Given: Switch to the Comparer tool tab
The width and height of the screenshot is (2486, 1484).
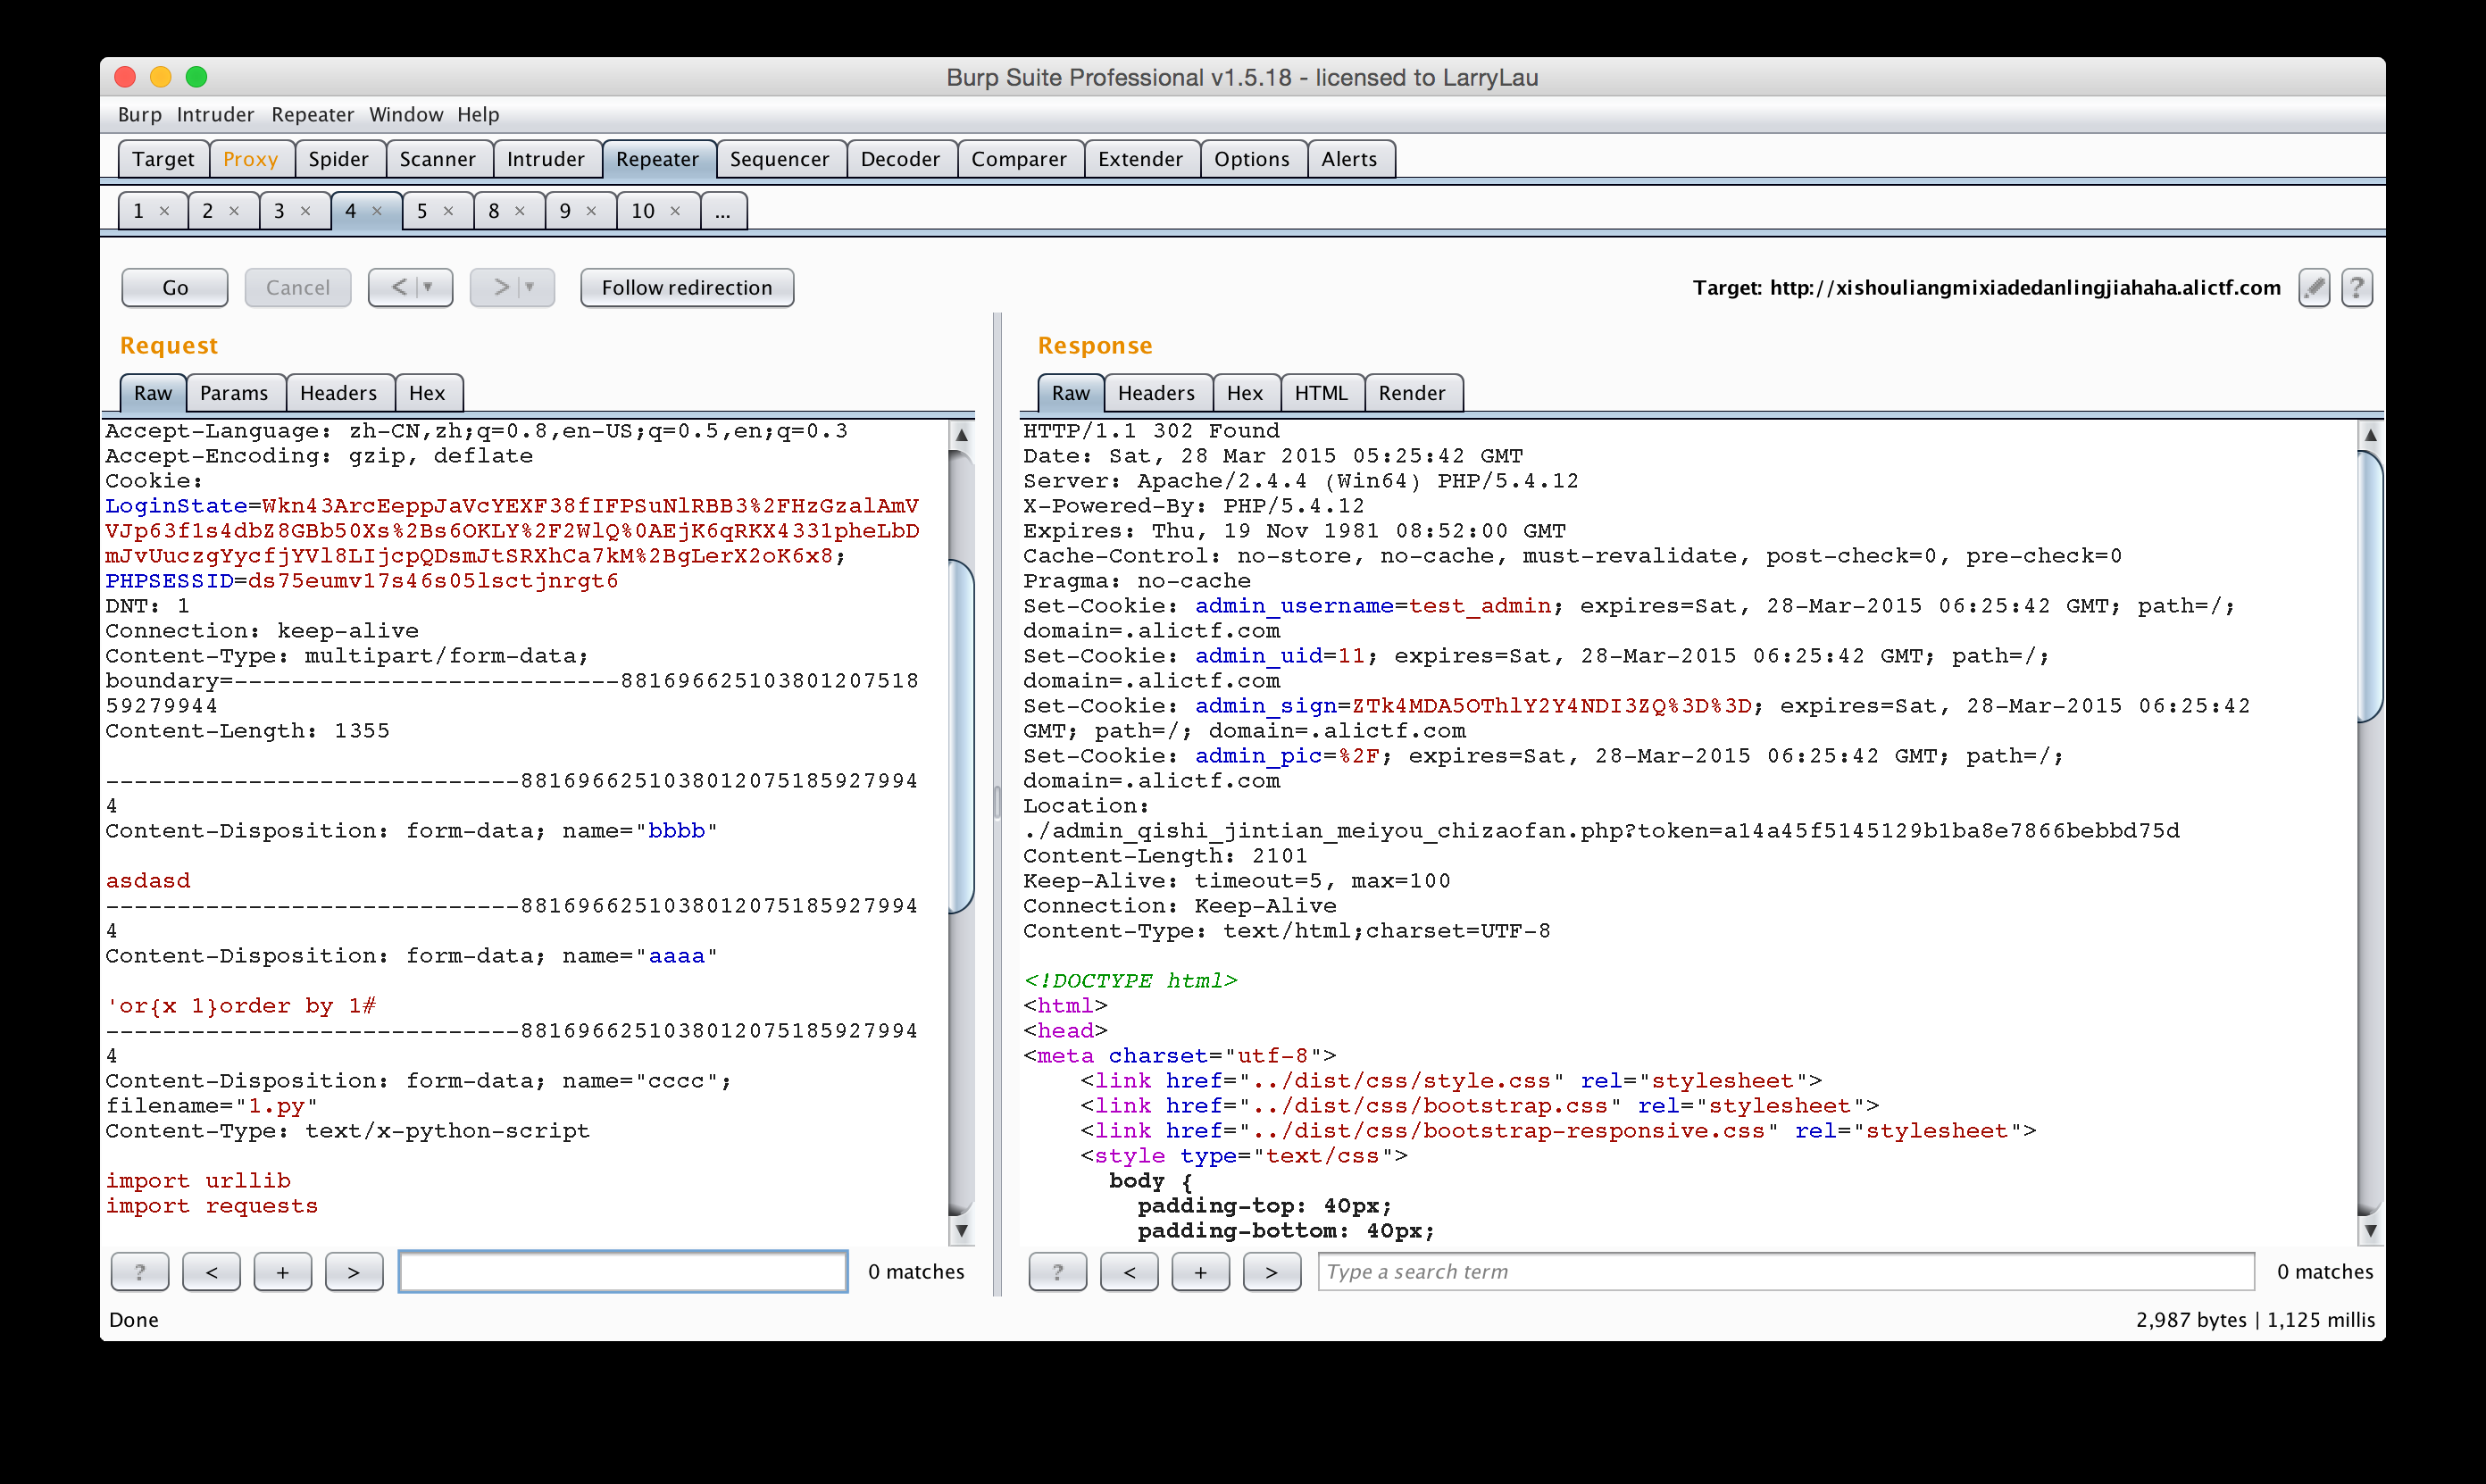Looking at the screenshot, I should (1020, 159).
